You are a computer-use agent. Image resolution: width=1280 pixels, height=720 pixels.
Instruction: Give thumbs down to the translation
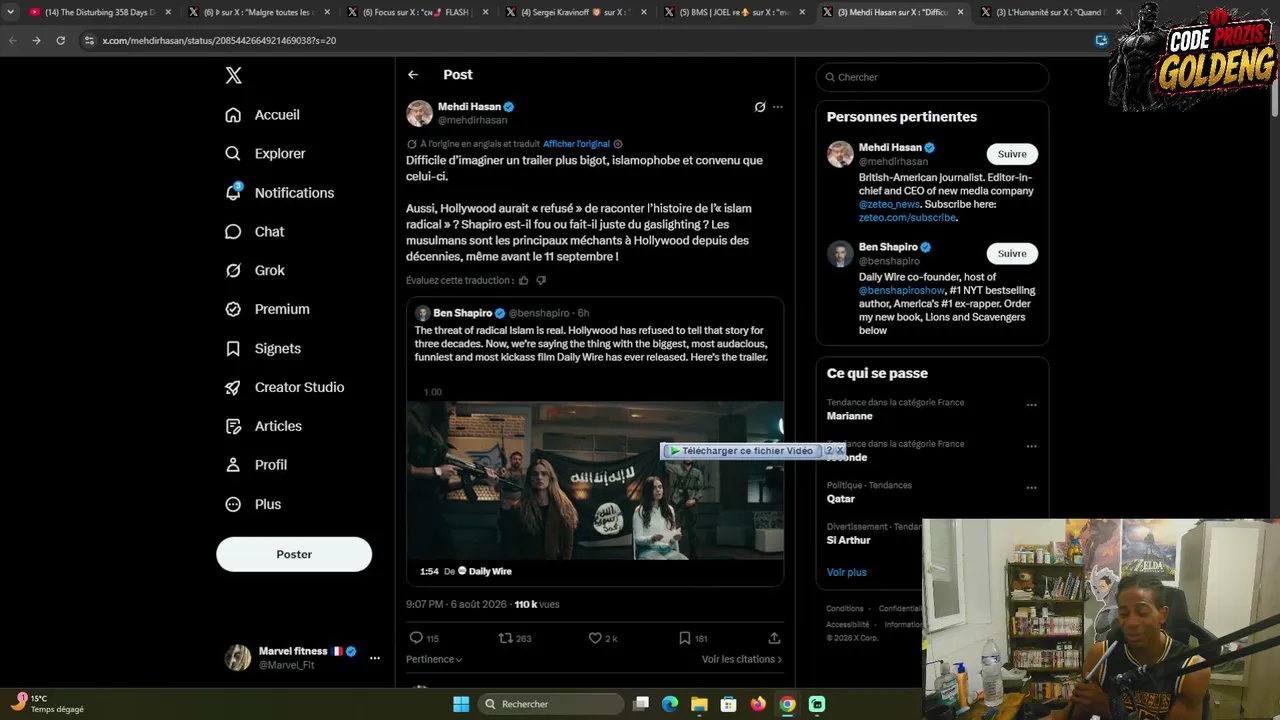pyautogui.click(x=541, y=281)
